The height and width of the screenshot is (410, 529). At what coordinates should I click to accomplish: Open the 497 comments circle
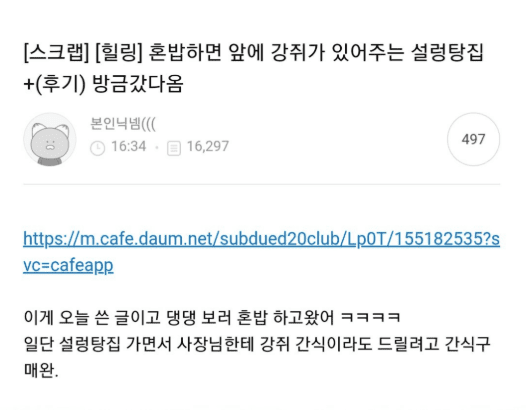coord(473,139)
